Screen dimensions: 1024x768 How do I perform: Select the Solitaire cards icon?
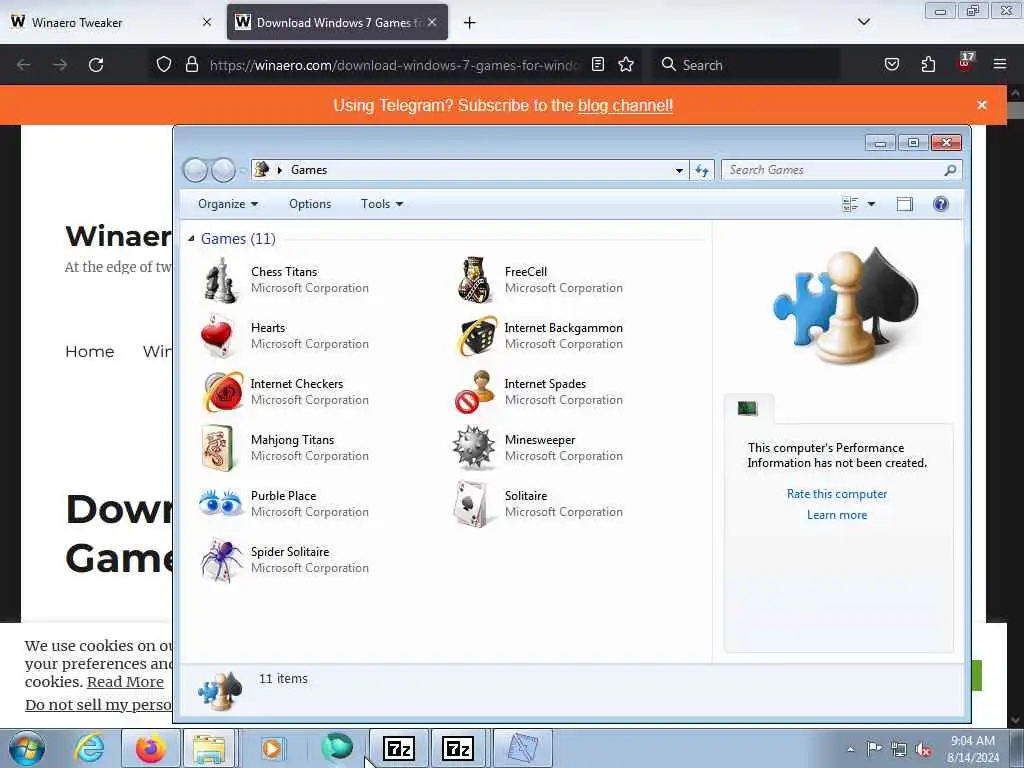[471, 504]
